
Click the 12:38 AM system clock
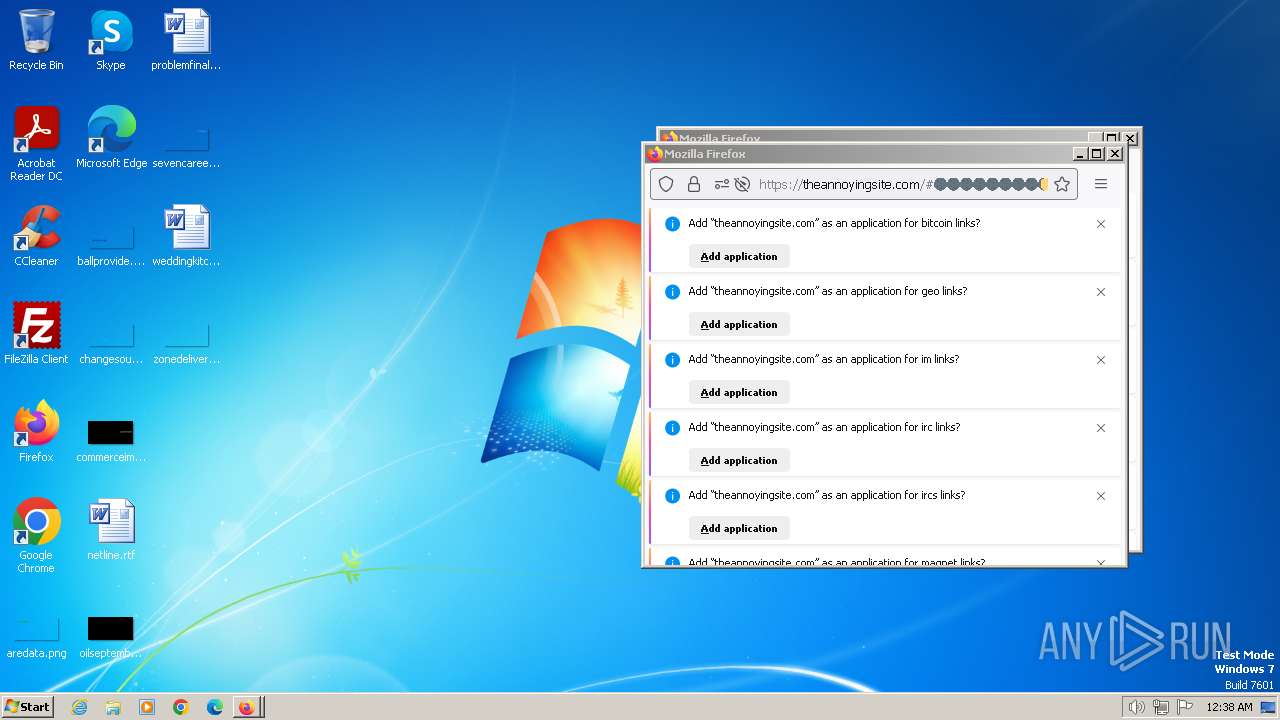pyautogui.click(x=1229, y=707)
